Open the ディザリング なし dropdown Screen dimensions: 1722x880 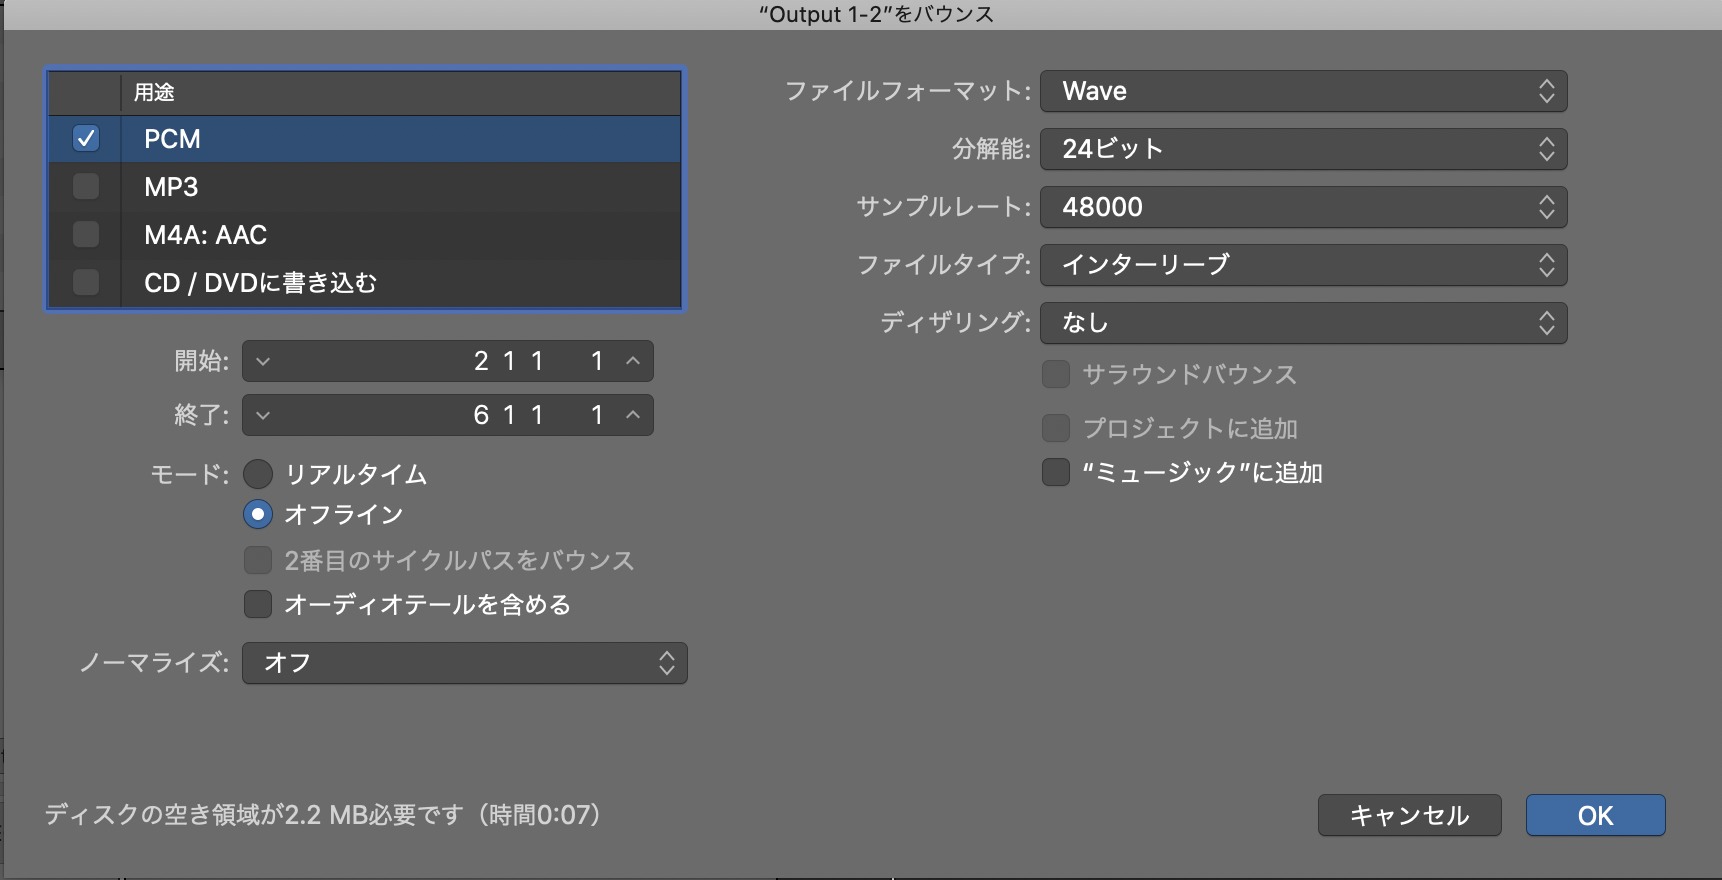(1303, 323)
